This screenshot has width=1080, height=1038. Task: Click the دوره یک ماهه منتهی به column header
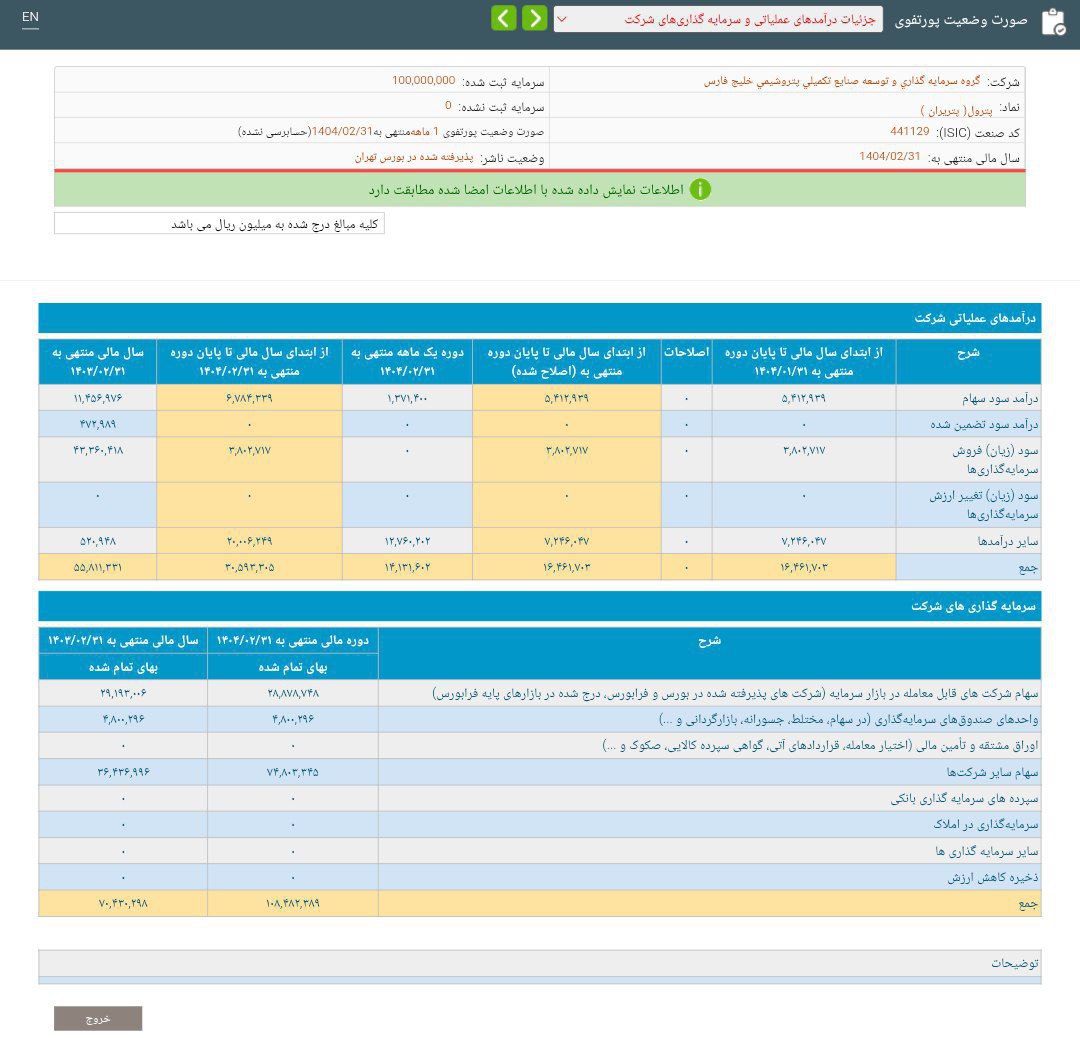point(407,362)
